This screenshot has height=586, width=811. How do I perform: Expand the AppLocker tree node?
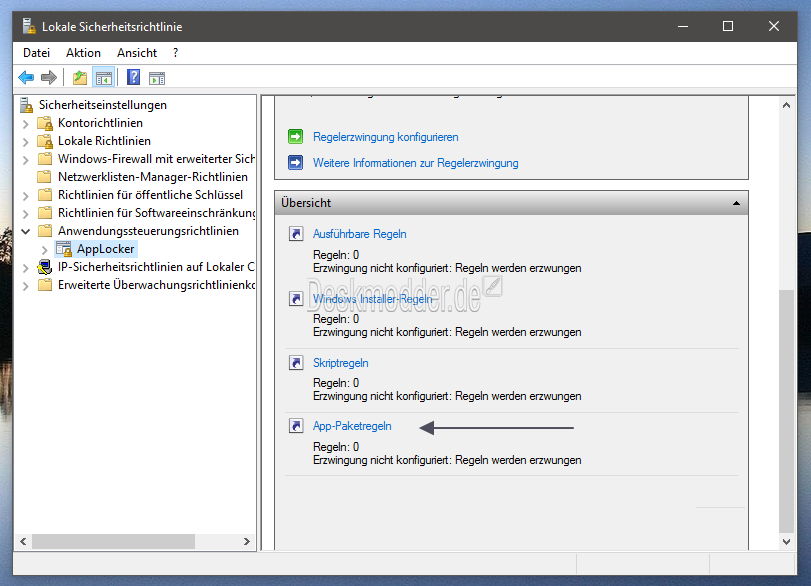coord(44,249)
